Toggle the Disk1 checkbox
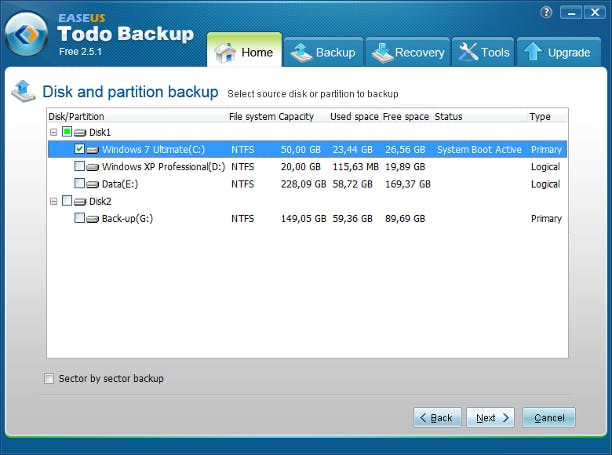612x455 pixels. pos(67,132)
